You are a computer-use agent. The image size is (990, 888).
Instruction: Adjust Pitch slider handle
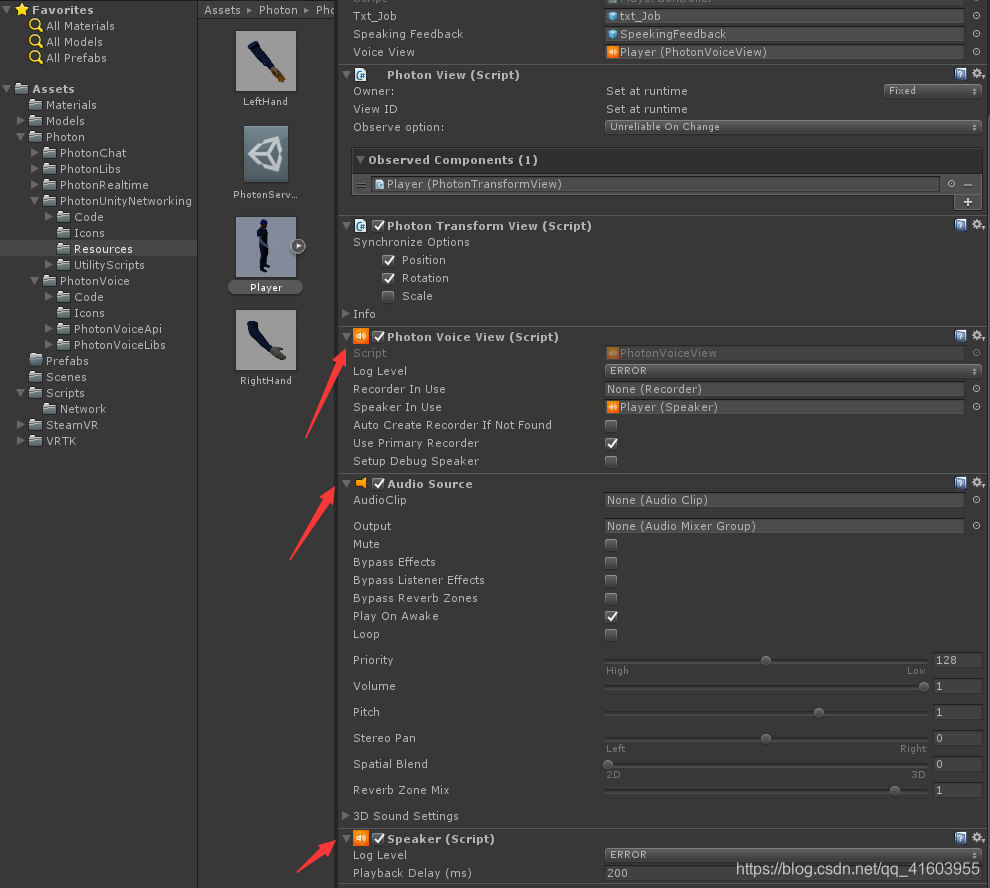(818, 712)
